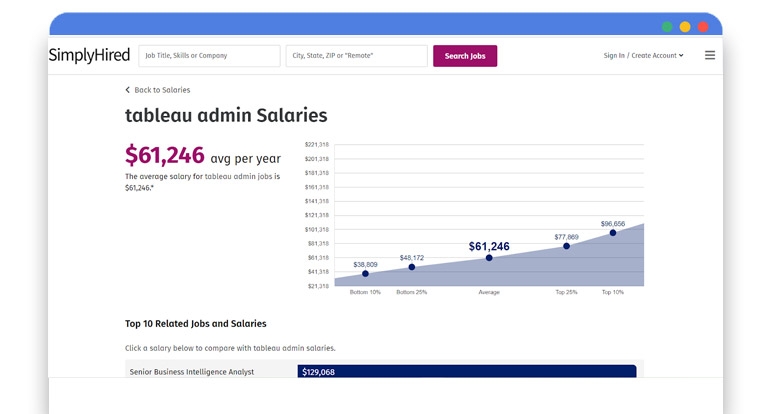Open Senior Business Intelligence Analyst row
The image size is (762, 414).
tap(192, 372)
